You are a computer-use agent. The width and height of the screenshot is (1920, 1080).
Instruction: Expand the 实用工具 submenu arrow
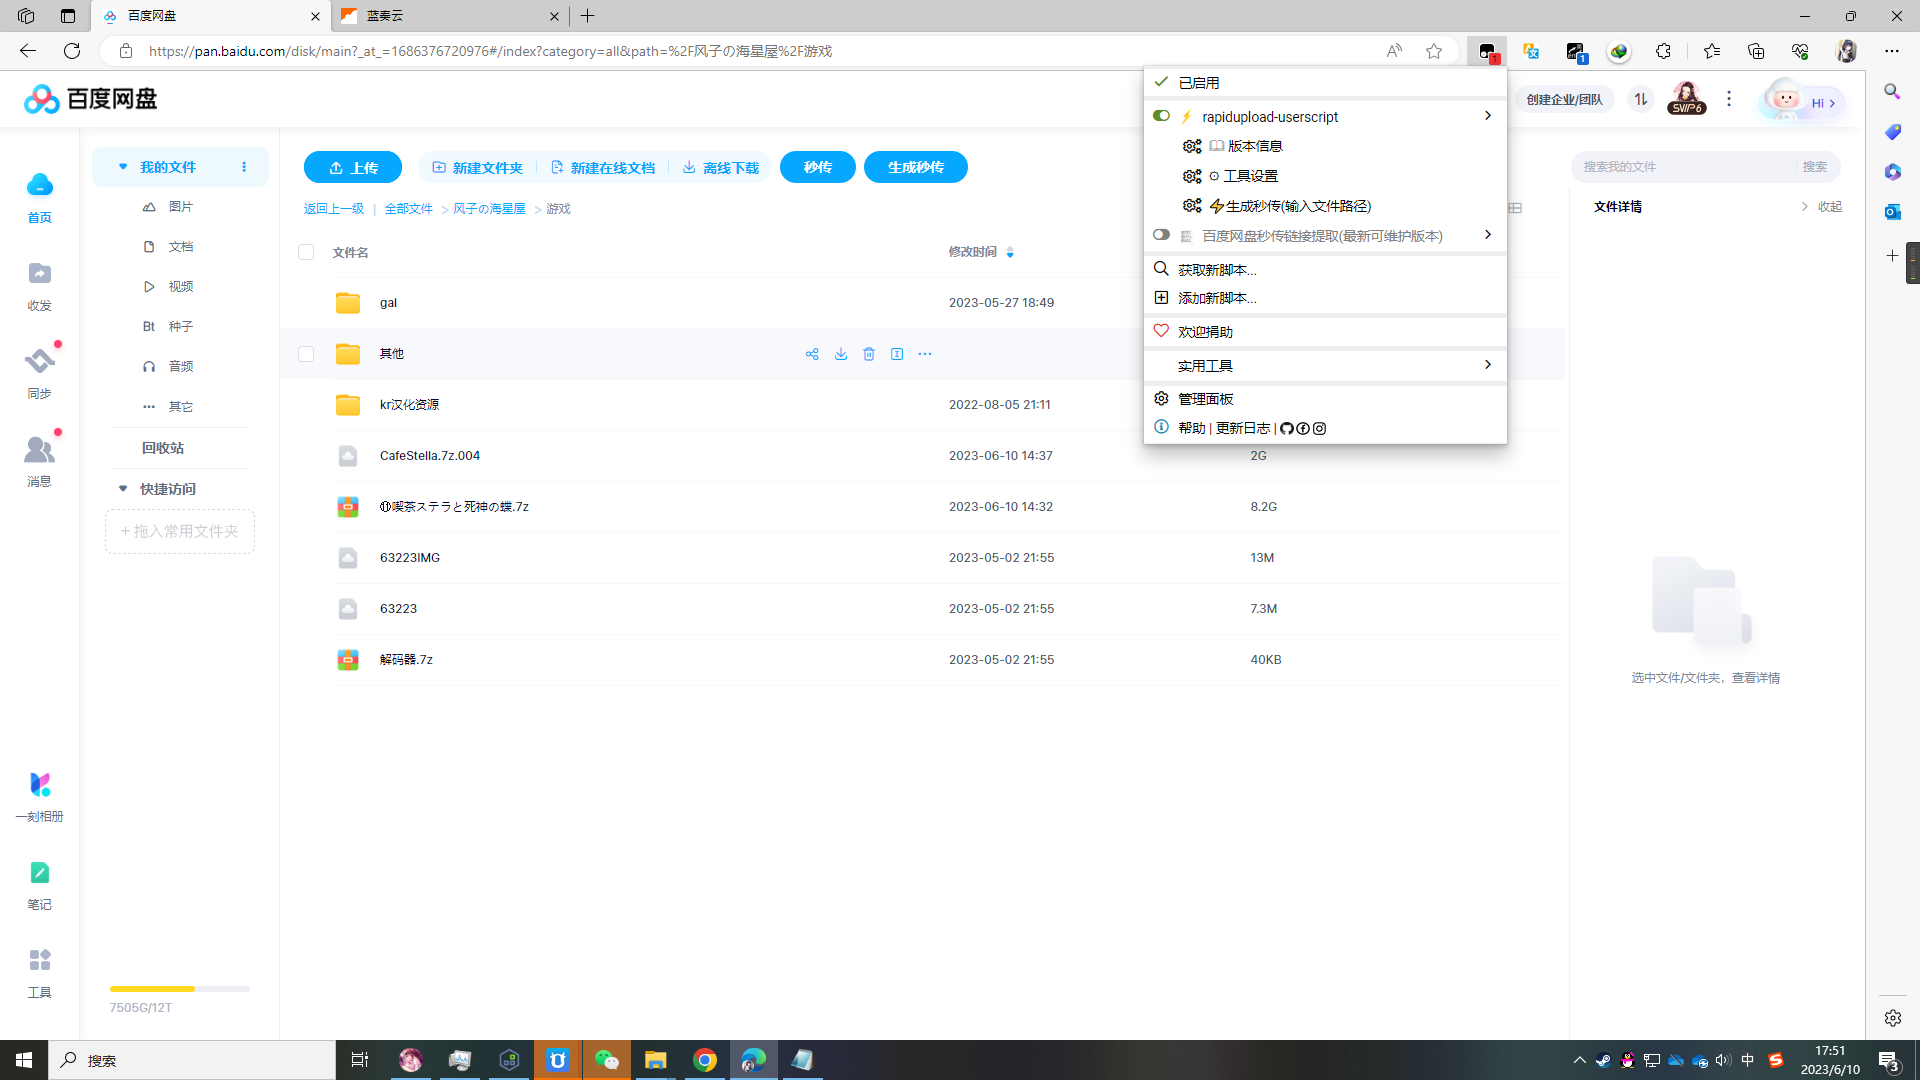coord(1487,365)
